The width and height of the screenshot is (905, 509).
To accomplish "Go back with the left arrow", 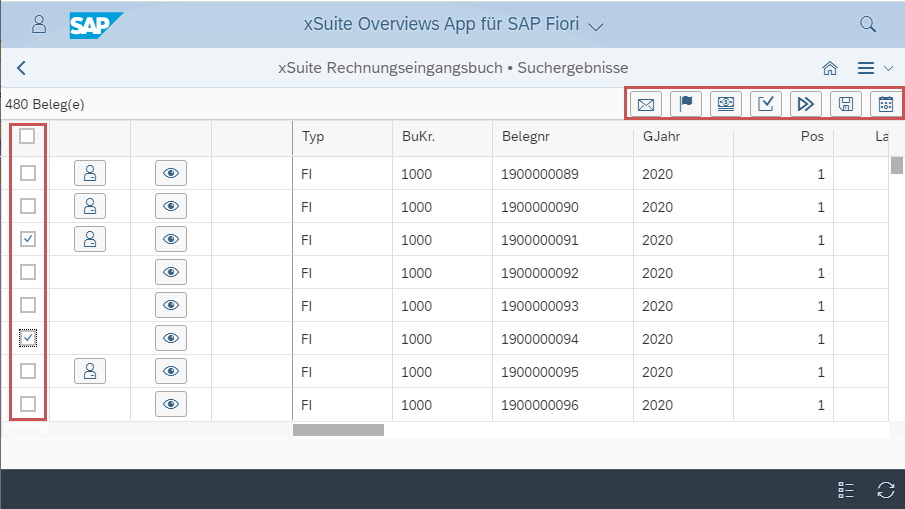I will pyautogui.click(x=21, y=68).
